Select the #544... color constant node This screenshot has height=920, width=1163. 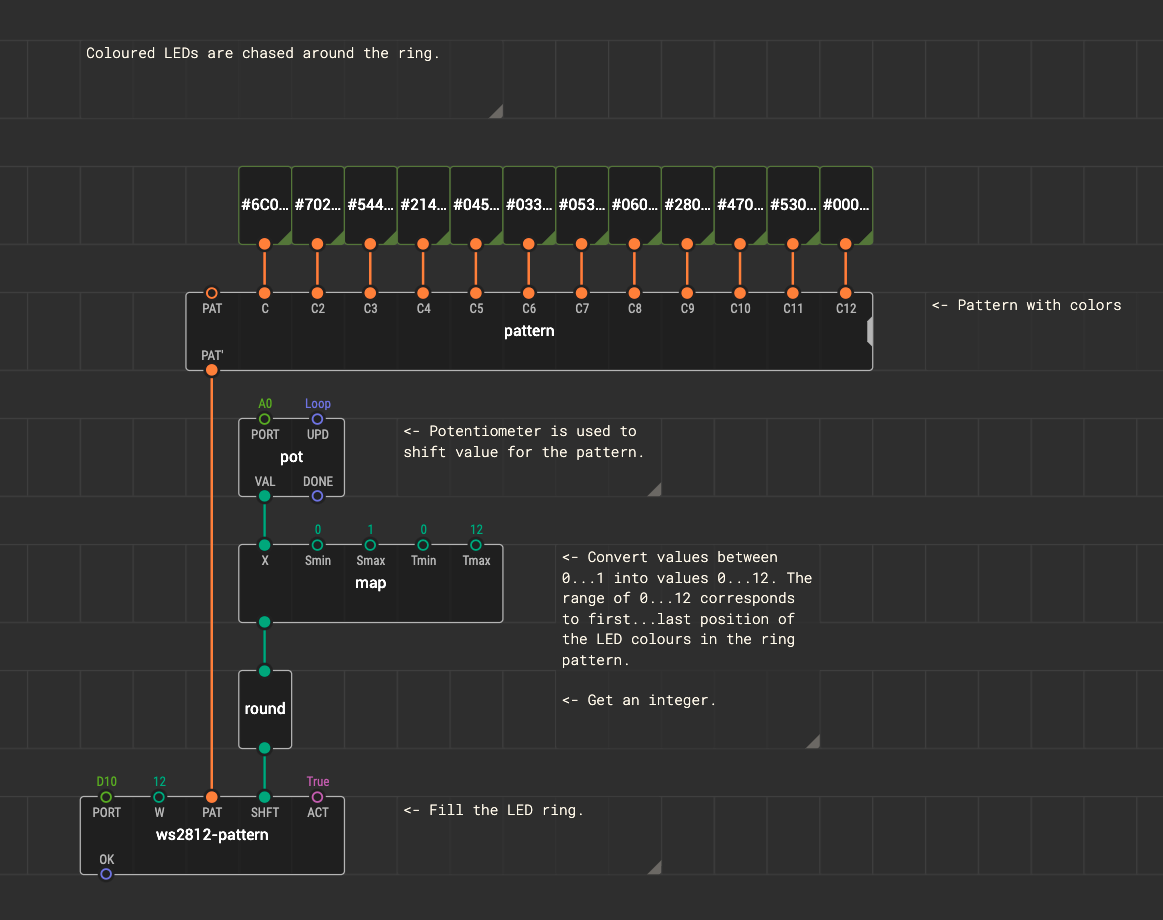[x=370, y=205]
